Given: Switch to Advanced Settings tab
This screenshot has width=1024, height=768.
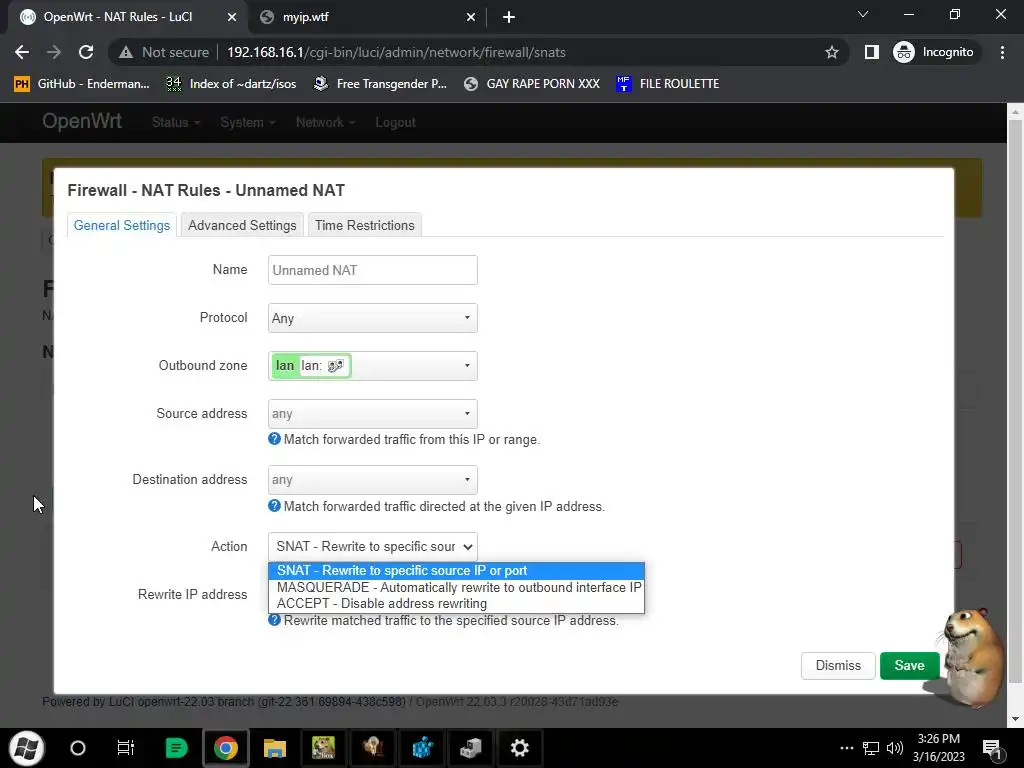Looking at the screenshot, I should point(242,225).
